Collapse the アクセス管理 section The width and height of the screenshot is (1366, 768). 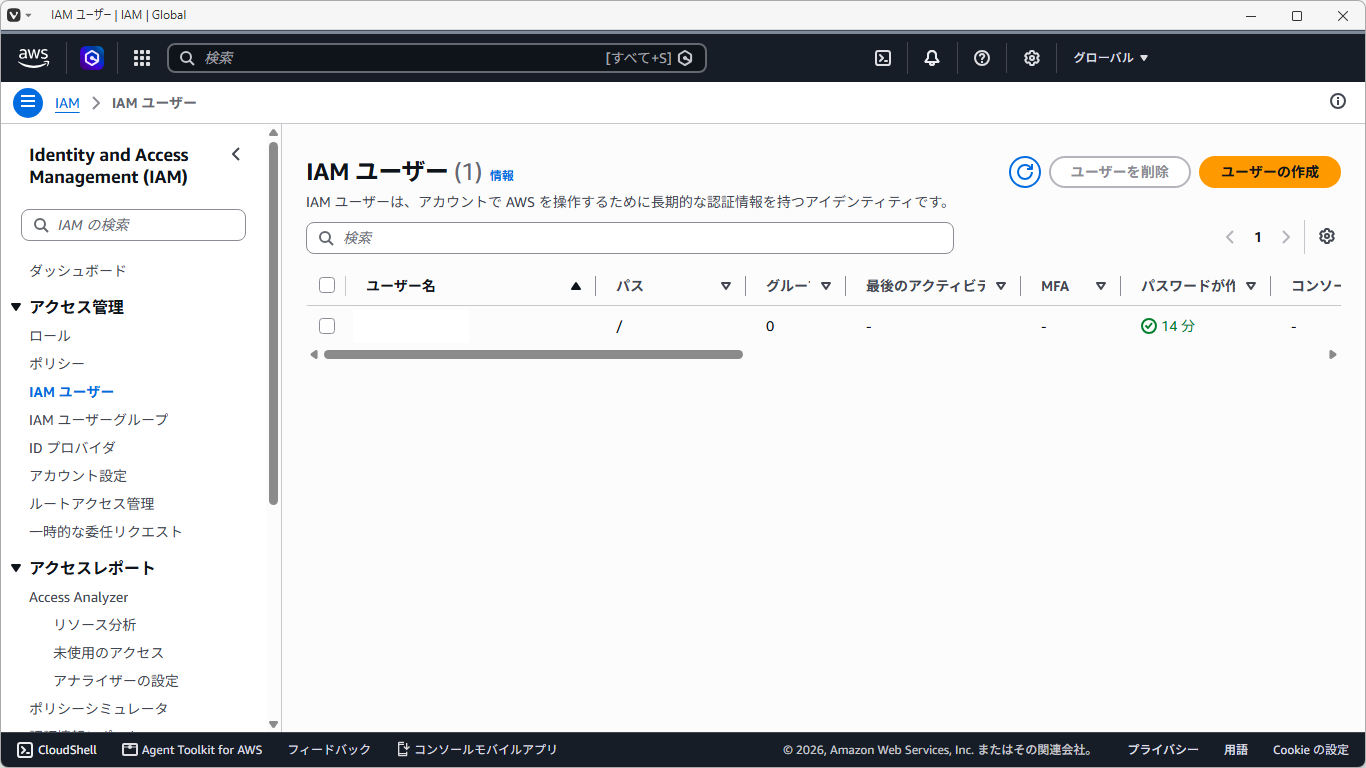click(x=16, y=307)
